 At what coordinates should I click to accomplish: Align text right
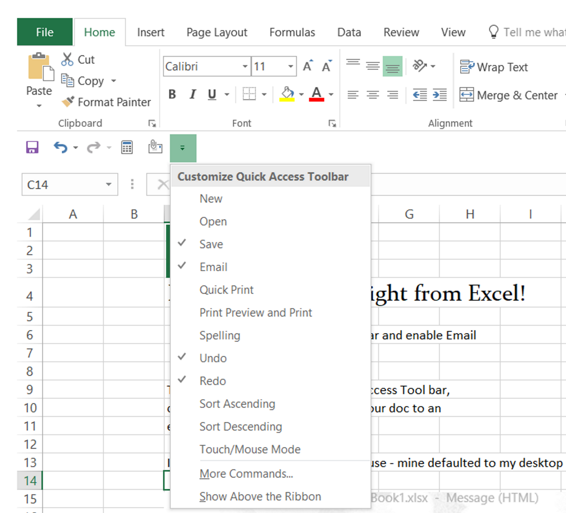coord(392,95)
